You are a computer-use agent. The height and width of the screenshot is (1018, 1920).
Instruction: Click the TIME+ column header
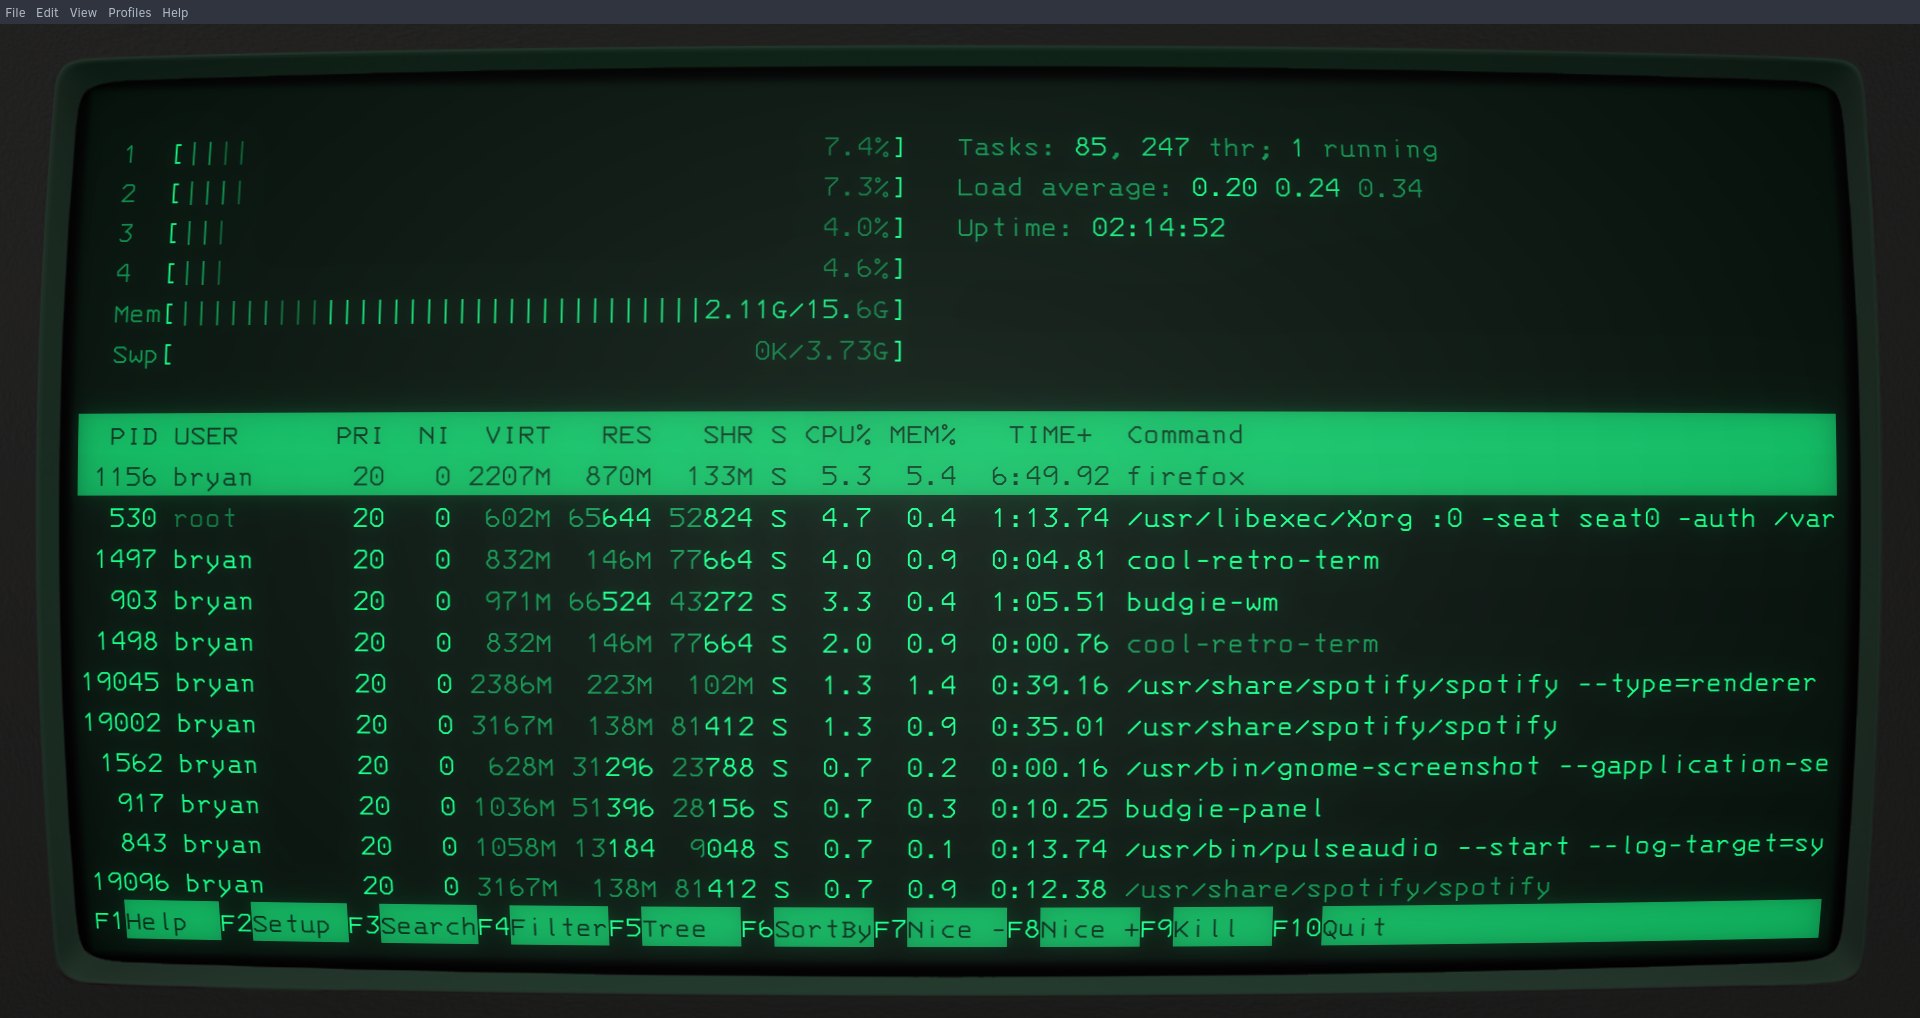pos(1050,435)
